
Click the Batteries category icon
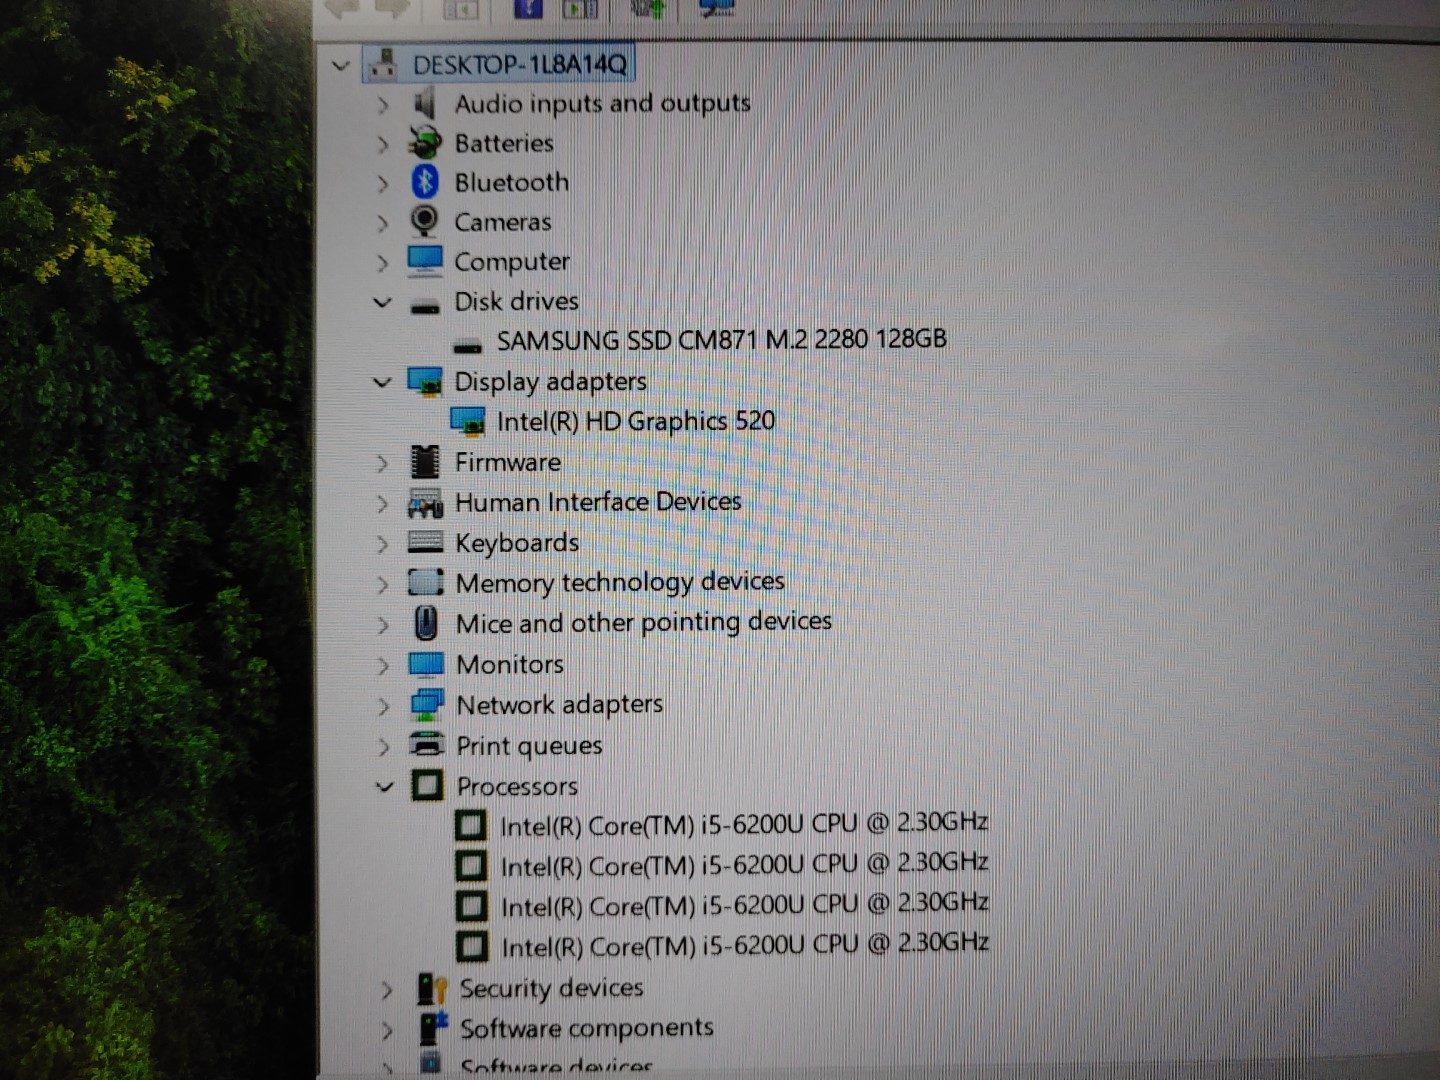click(x=425, y=143)
